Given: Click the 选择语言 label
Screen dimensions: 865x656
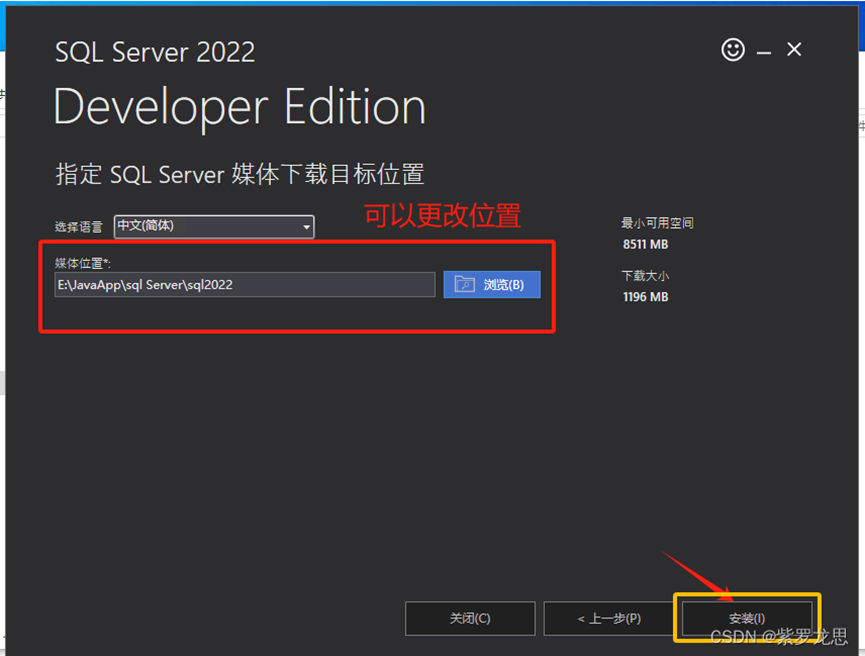Looking at the screenshot, I should tap(78, 227).
